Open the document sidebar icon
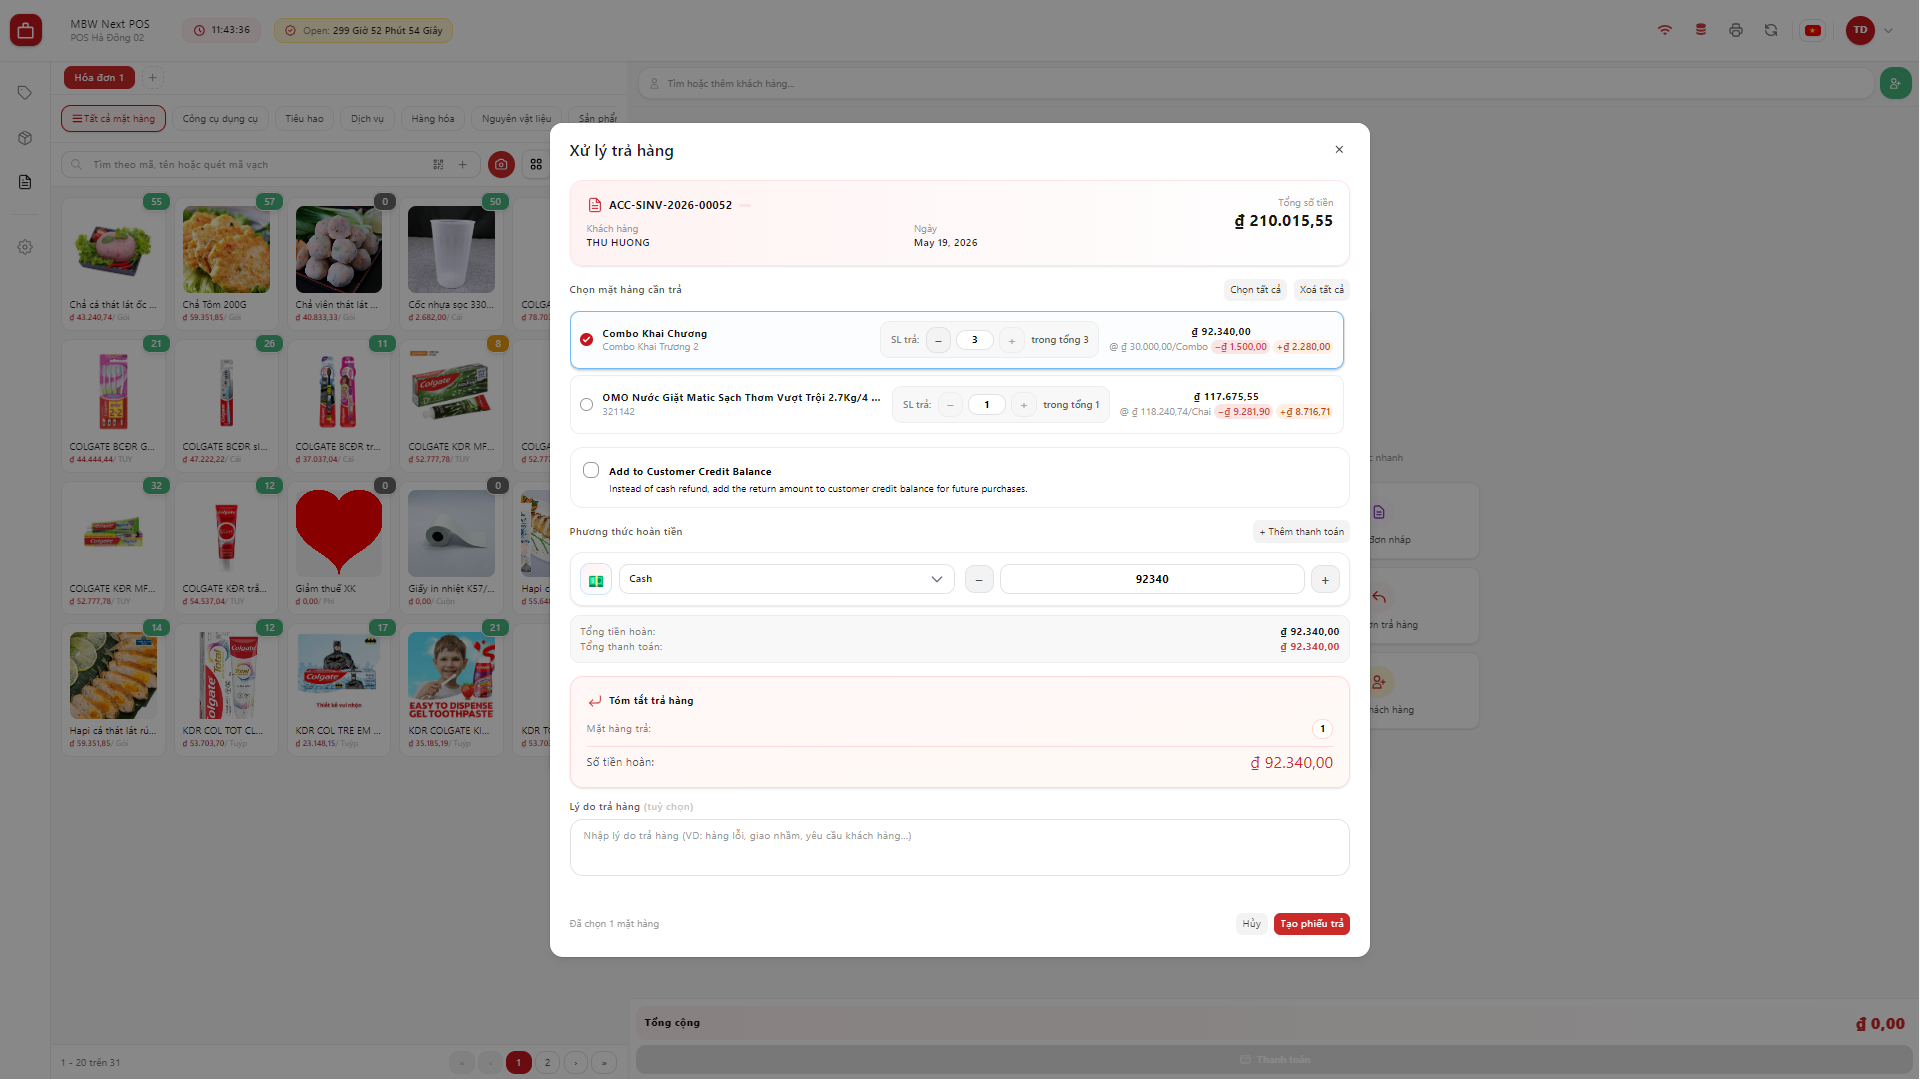 pyautogui.click(x=25, y=182)
